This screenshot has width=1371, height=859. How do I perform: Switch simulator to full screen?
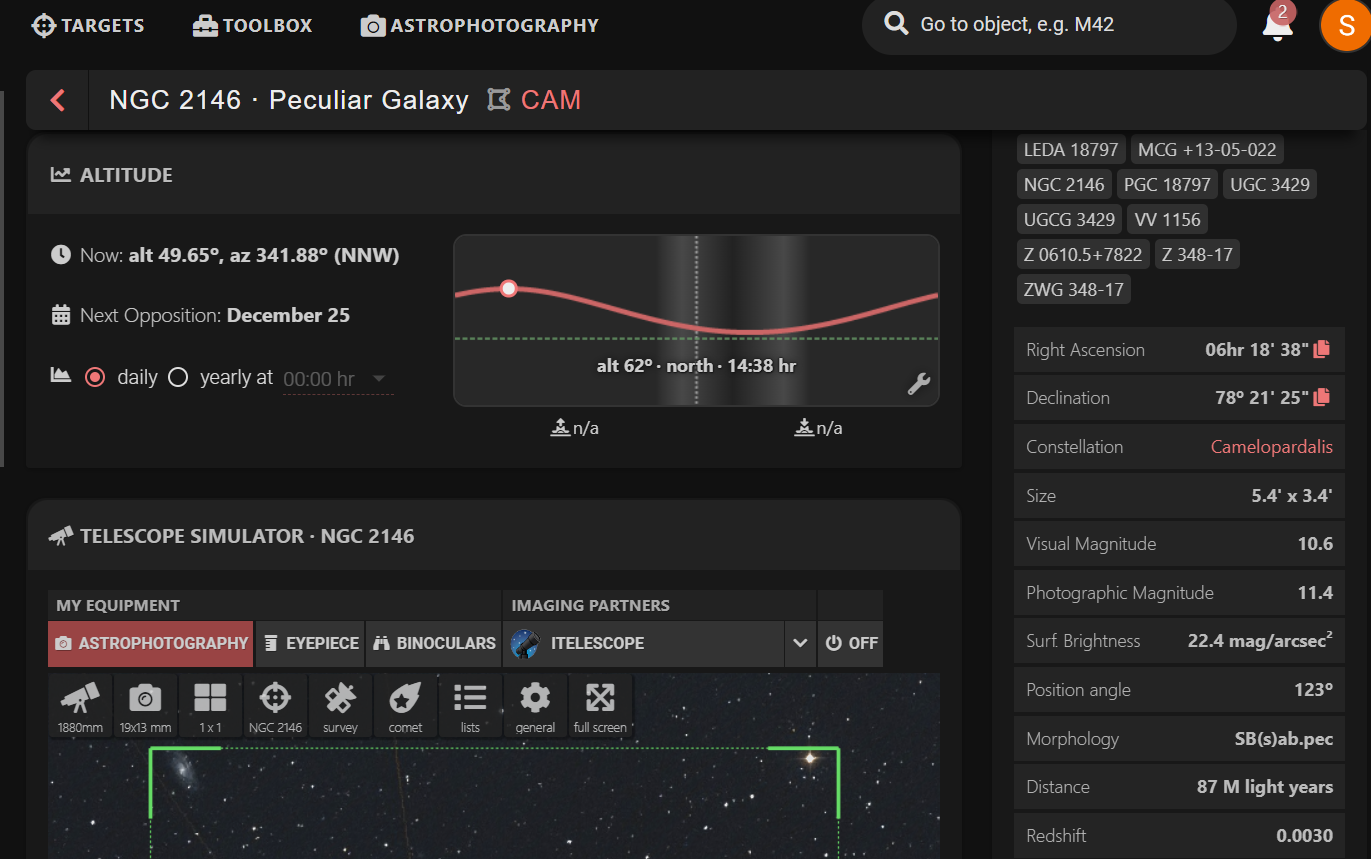(x=600, y=706)
